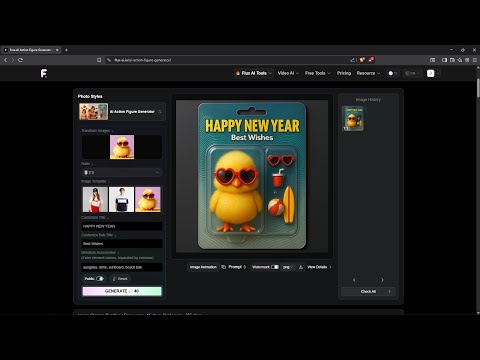Open View Details link
This screenshot has height=360, width=480.
pyautogui.click(x=319, y=267)
